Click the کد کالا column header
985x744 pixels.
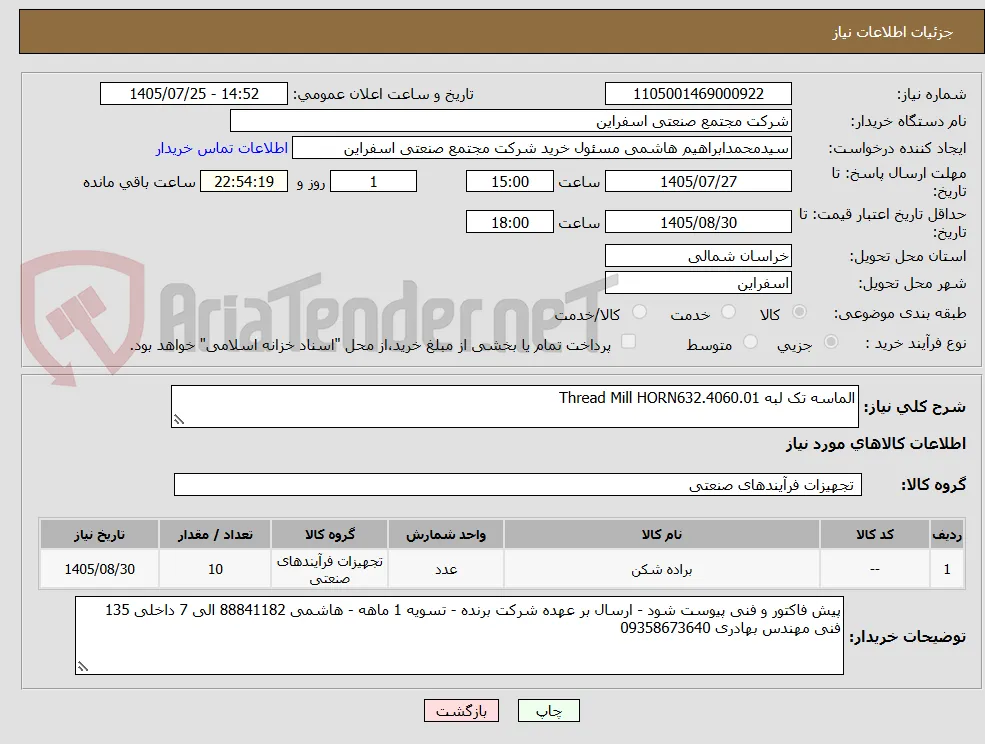click(875, 535)
